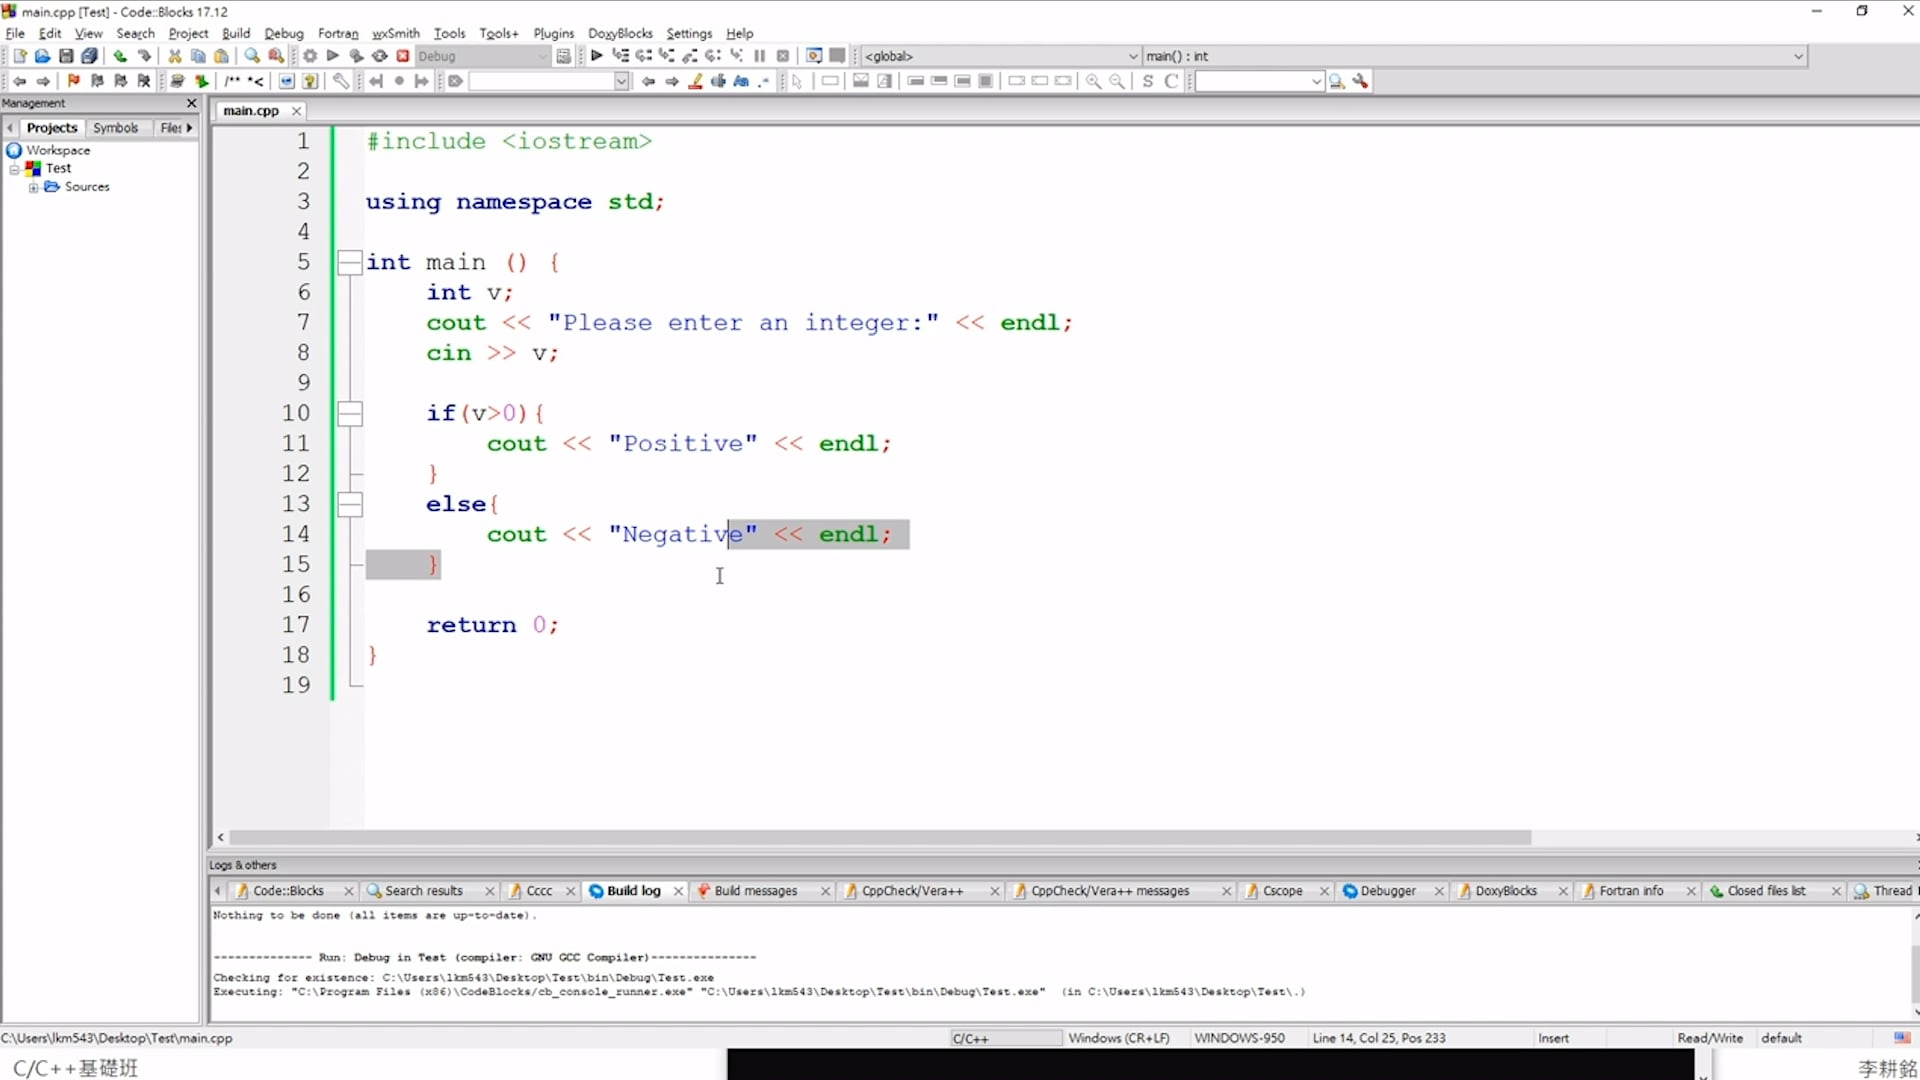
Task: Click the Build gear icon
Action: pos(310,56)
